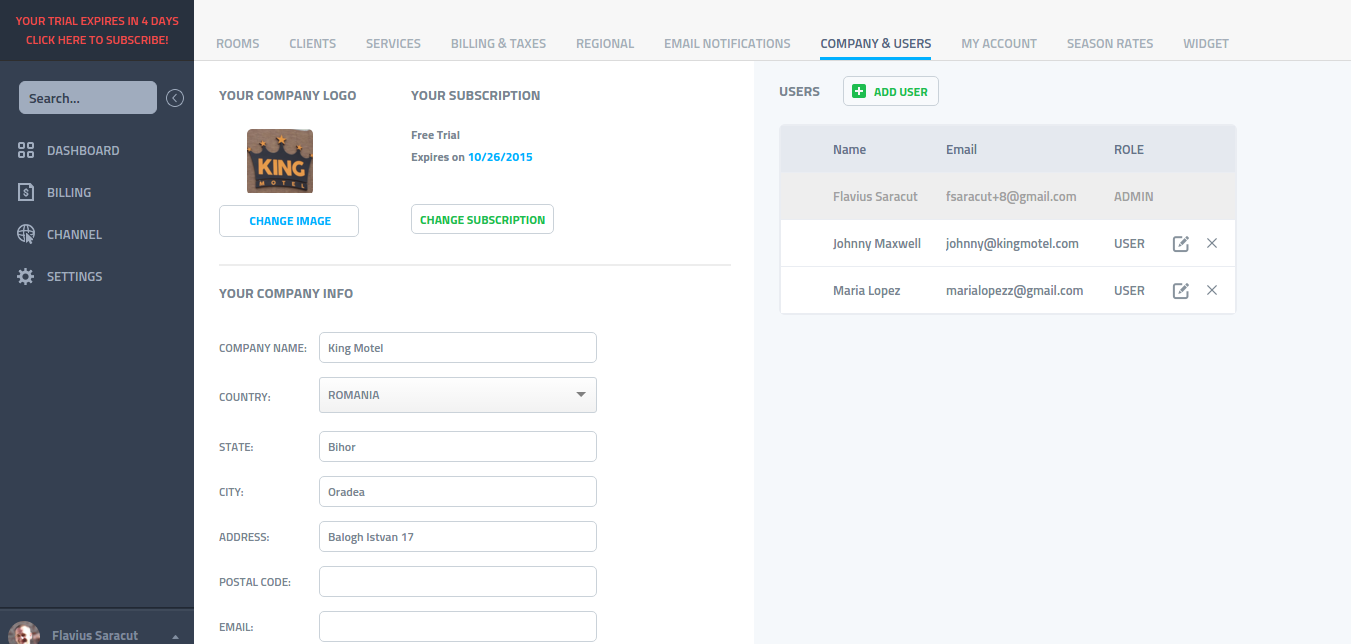This screenshot has height=644, width=1351.
Task: Click the Change Image button
Action: 289,221
